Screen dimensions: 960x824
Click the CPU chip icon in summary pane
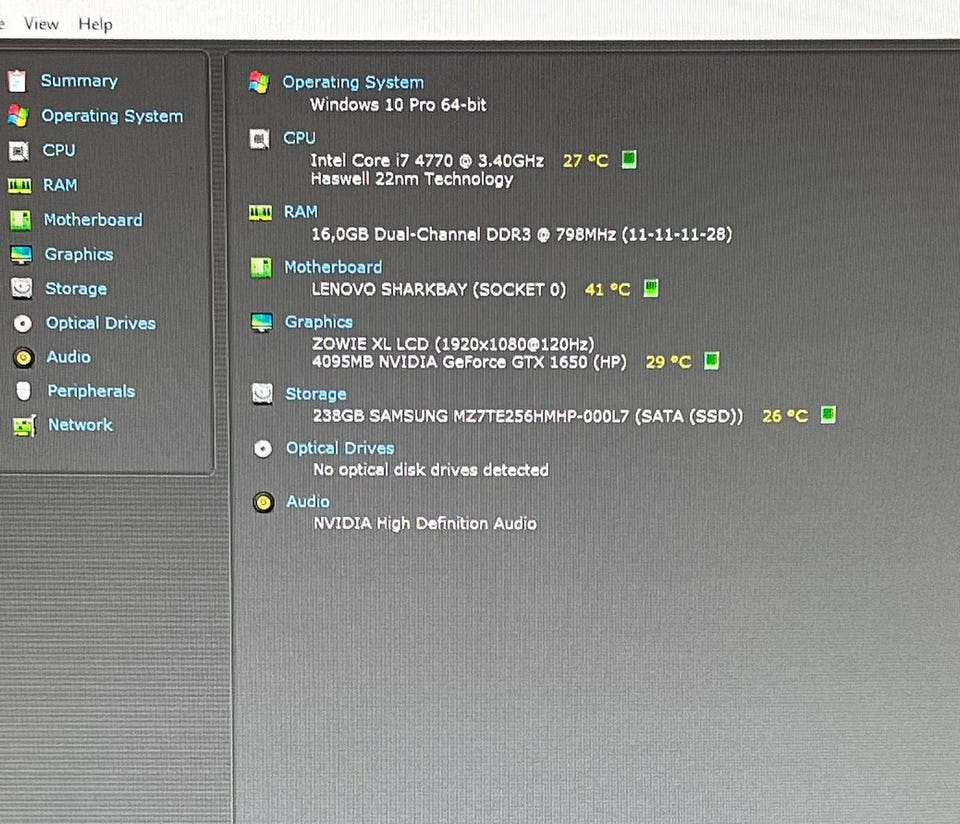click(x=260, y=139)
